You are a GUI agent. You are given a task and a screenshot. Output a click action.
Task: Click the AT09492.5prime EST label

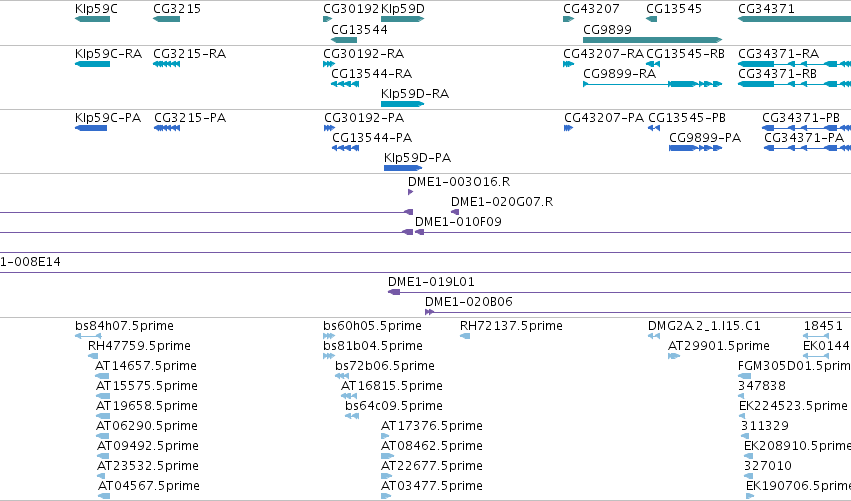pyautogui.click(x=148, y=446)
